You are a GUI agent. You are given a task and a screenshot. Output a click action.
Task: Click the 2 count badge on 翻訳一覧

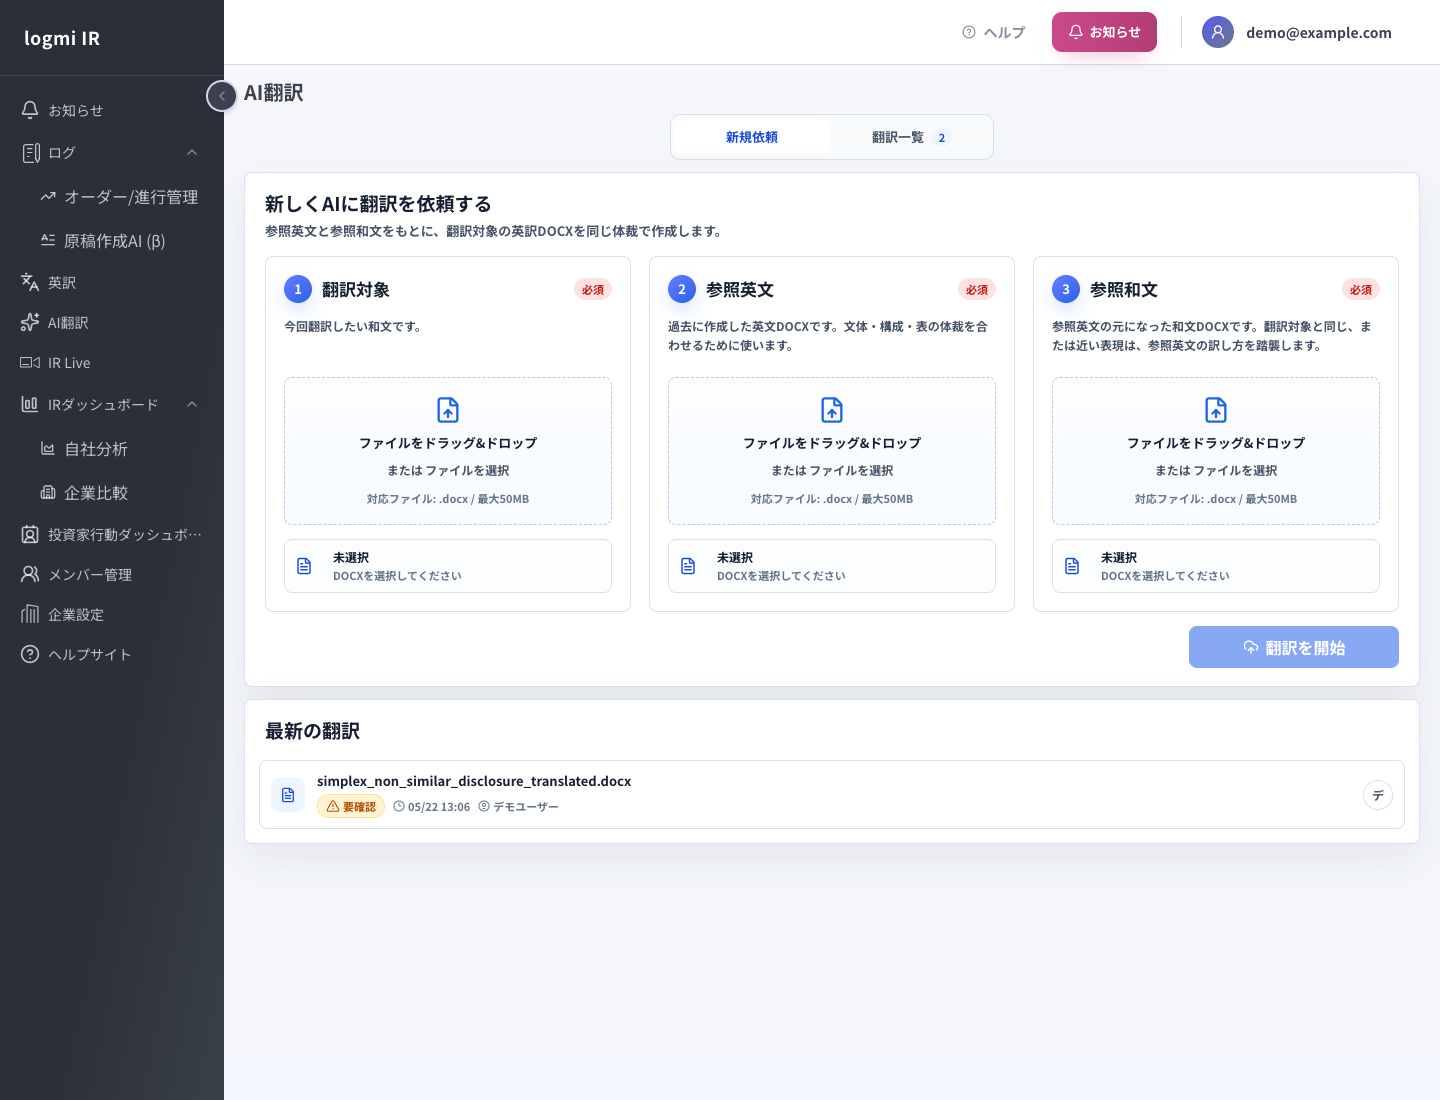(942, 138)
